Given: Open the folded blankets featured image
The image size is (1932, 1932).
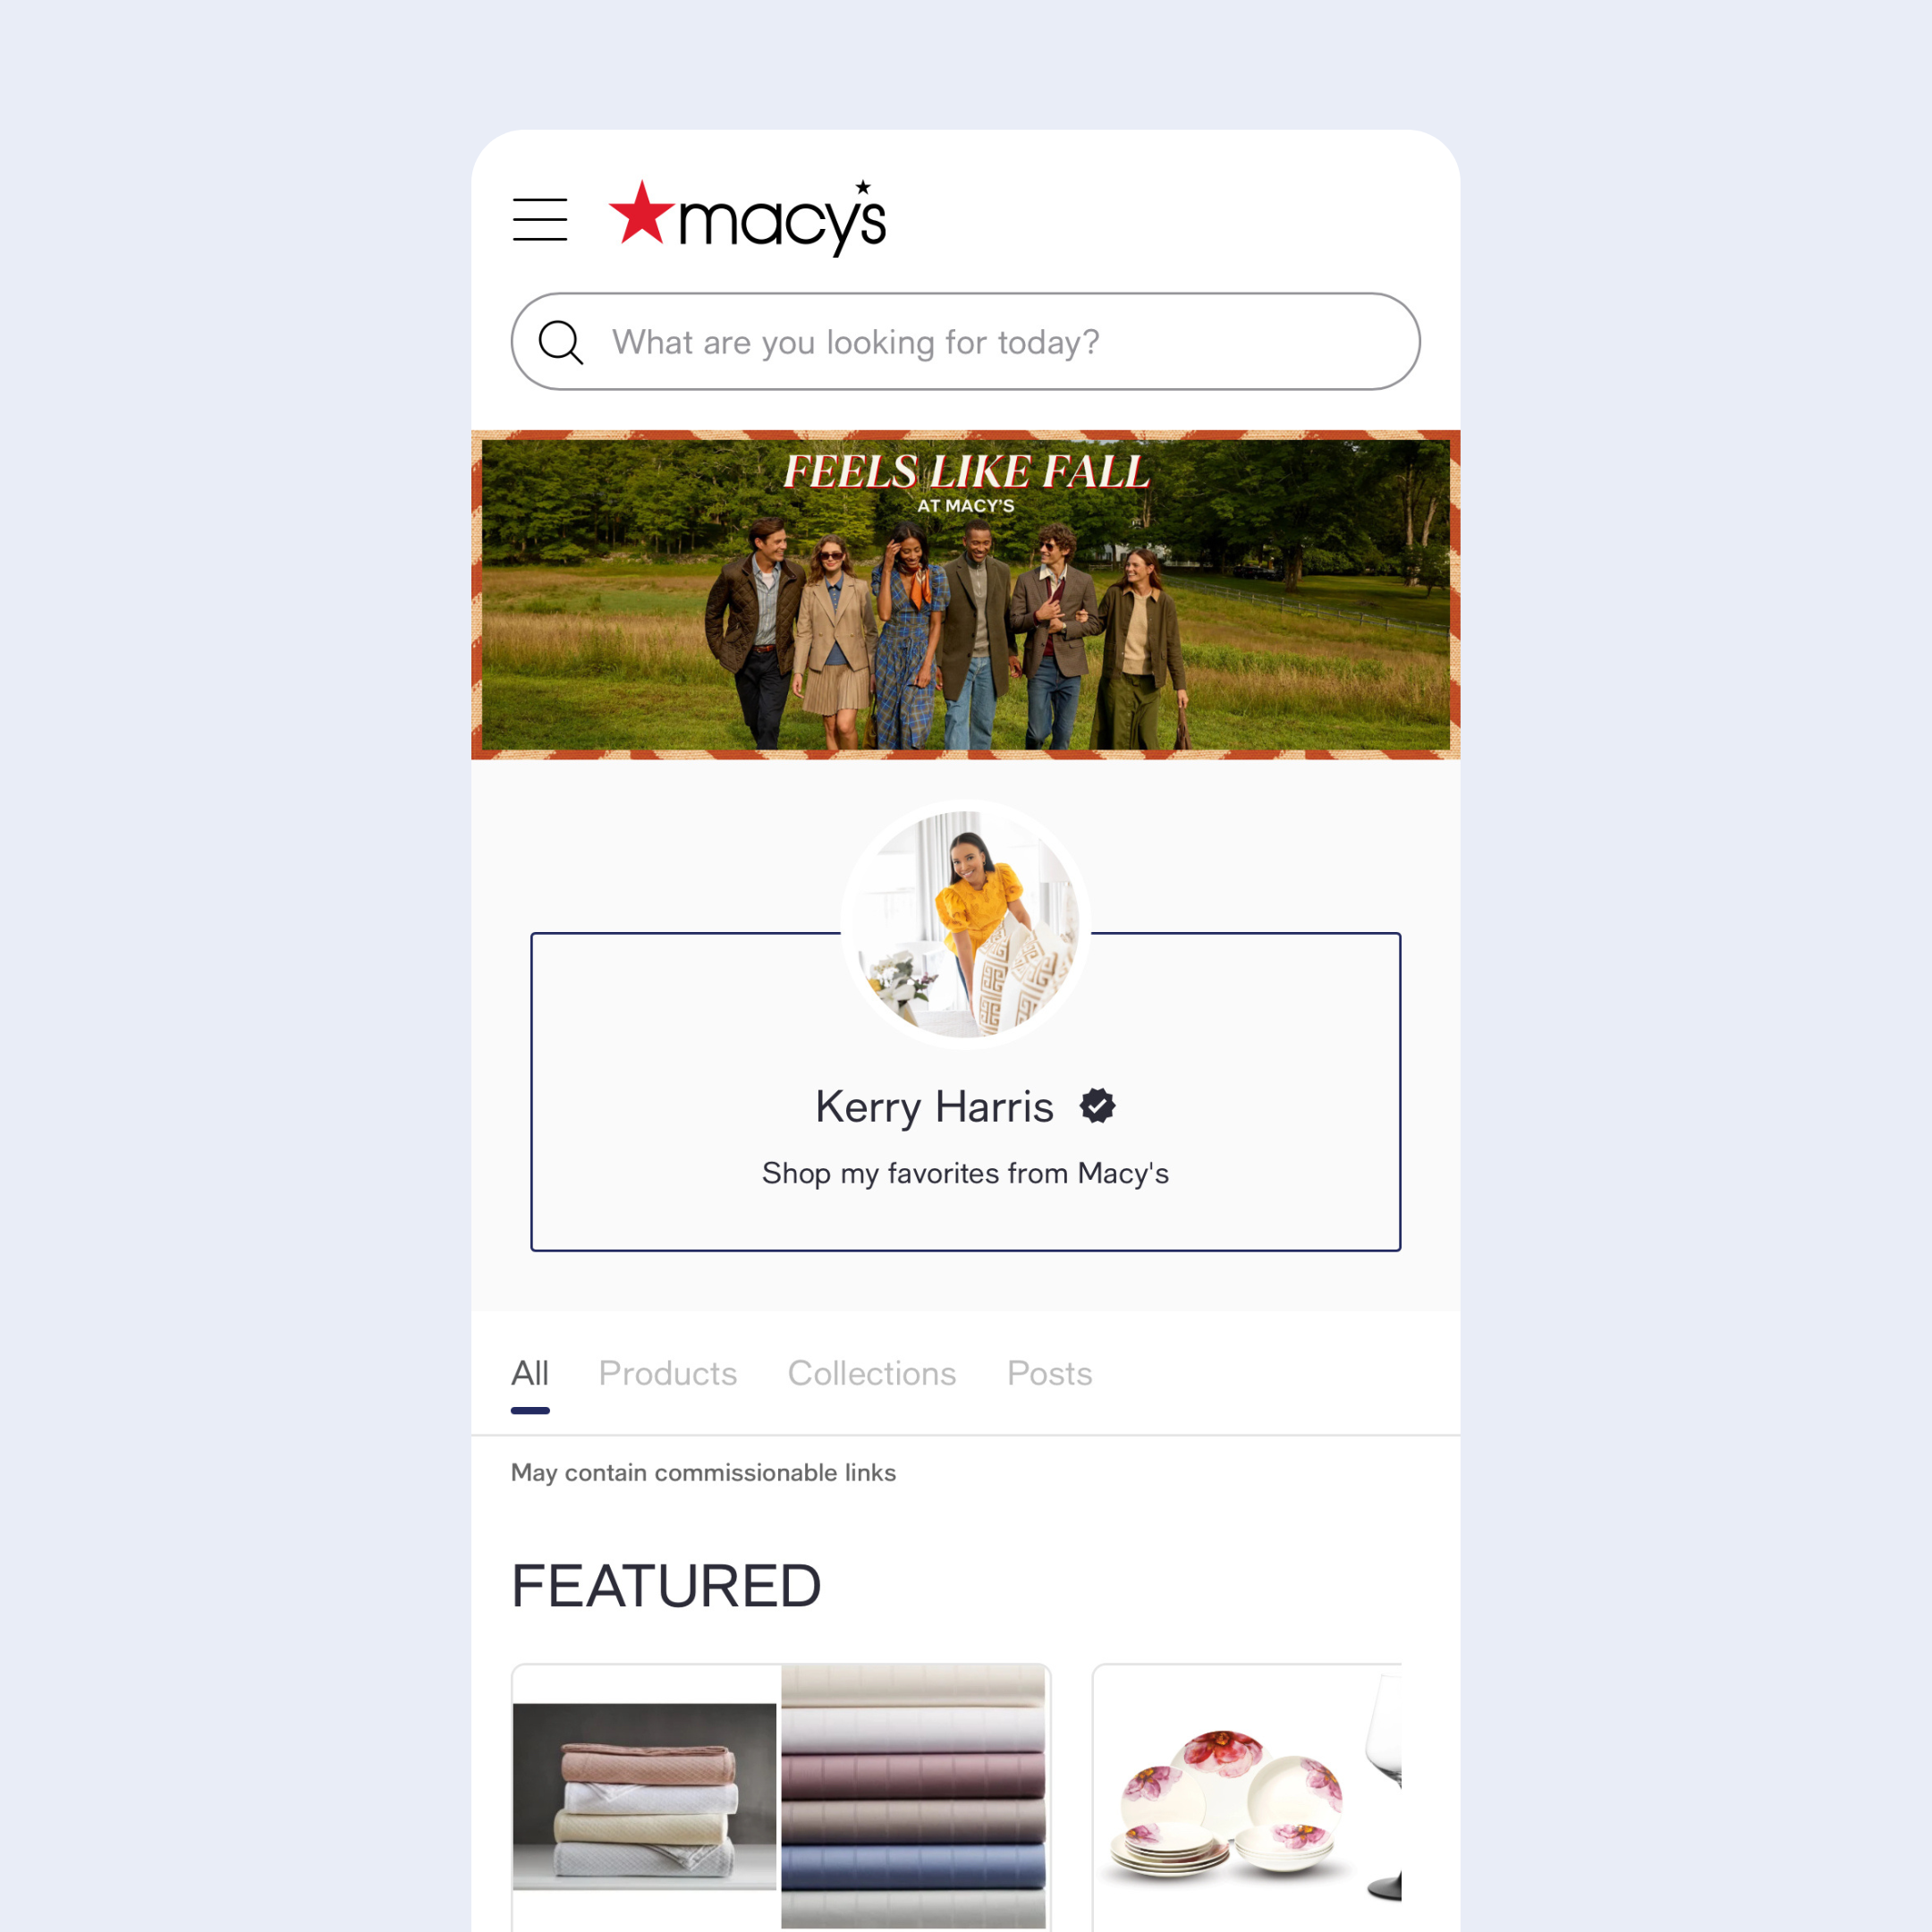Looking at the screenshot, I should 644,1797.
